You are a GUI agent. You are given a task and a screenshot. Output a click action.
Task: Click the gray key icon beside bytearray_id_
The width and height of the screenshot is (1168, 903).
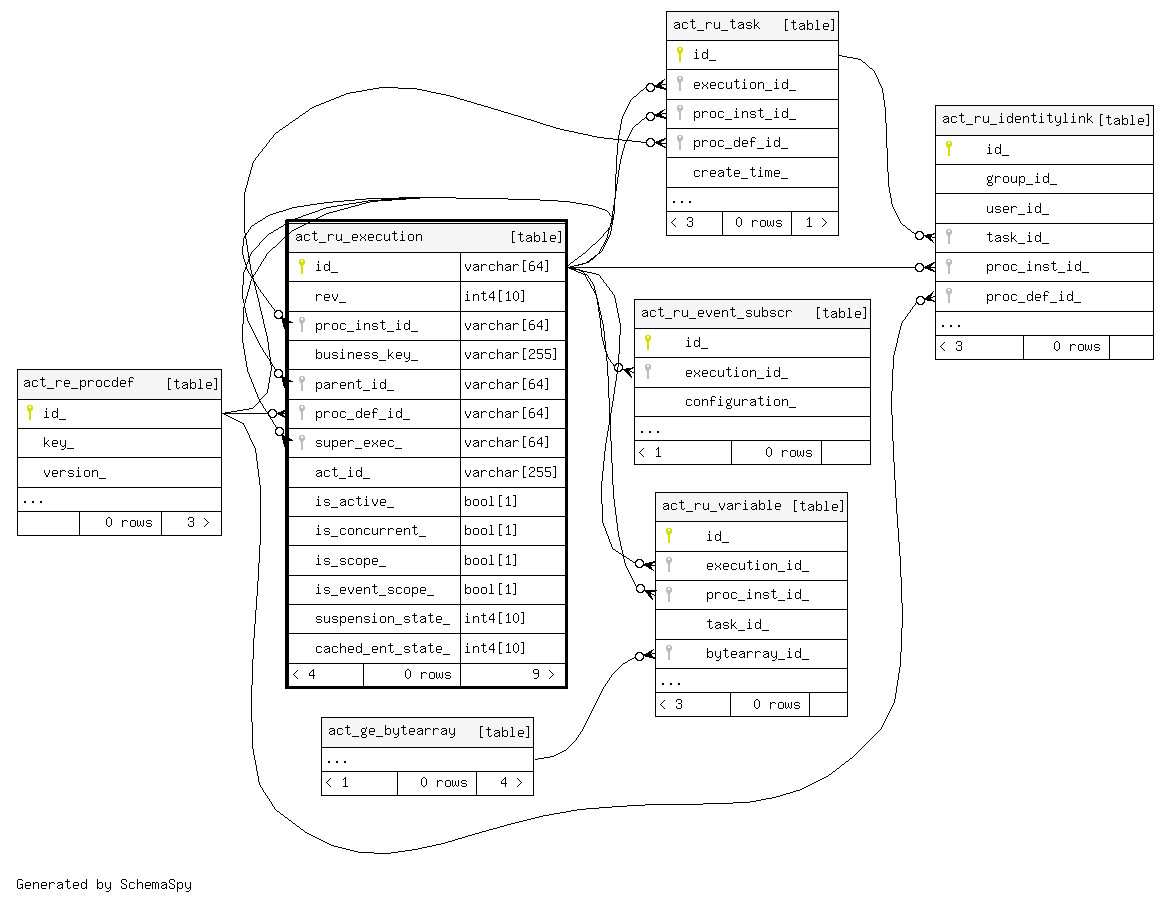(x=669, y=653)
